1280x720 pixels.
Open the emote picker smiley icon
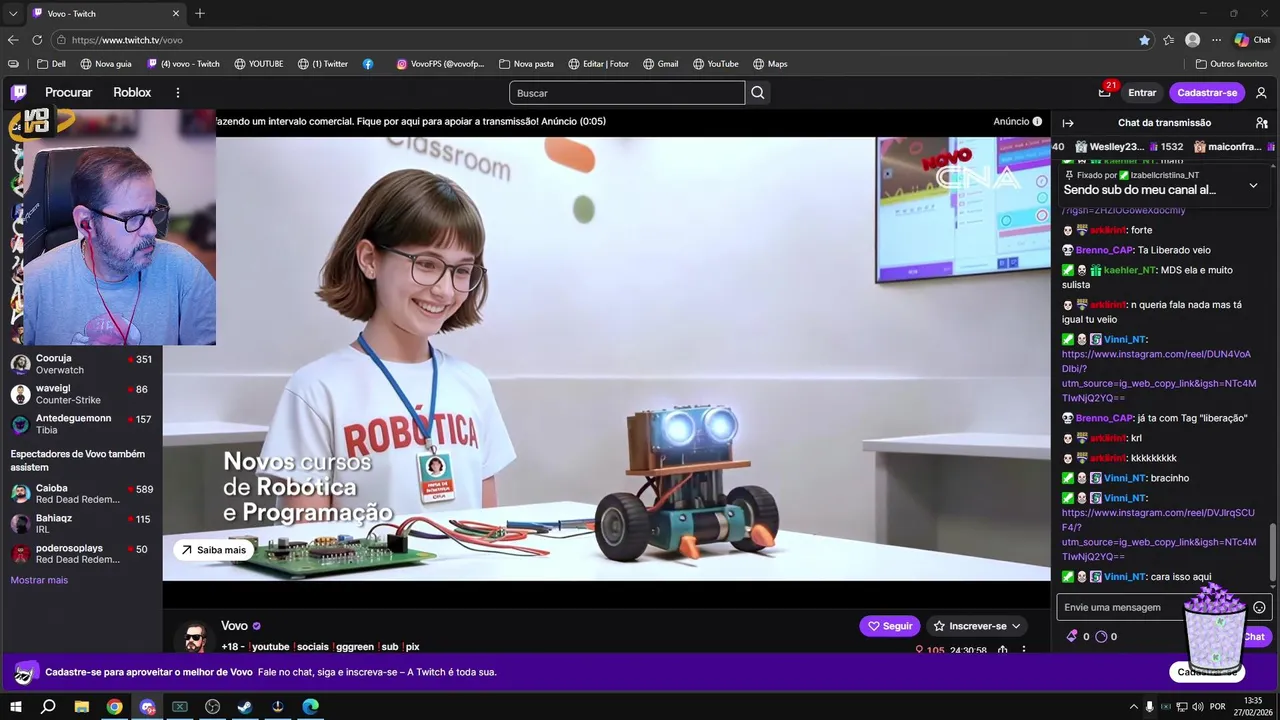click(1259, 607)
